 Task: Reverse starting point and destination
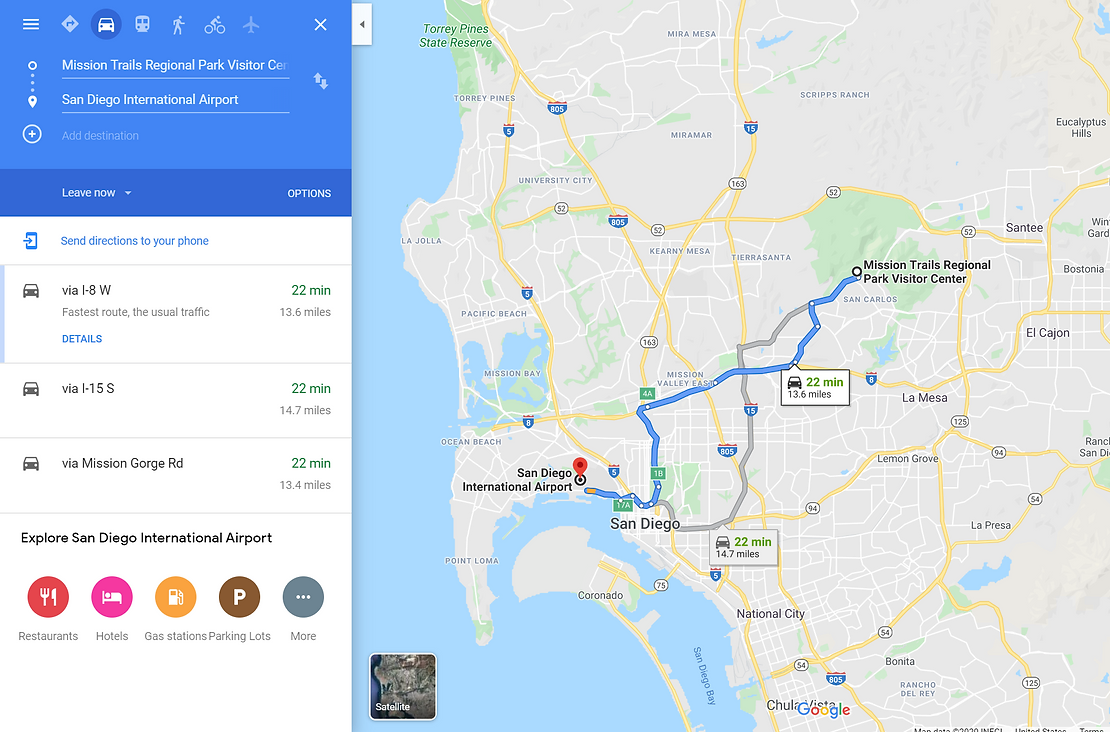pyautogui.click(x=321, y=81)
